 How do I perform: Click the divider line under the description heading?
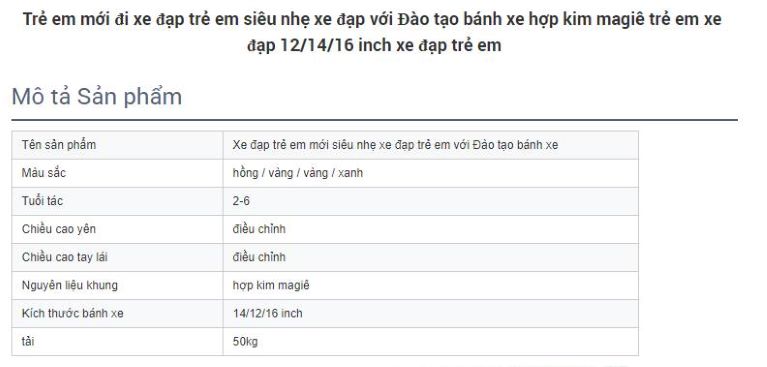tap(374, 119)
